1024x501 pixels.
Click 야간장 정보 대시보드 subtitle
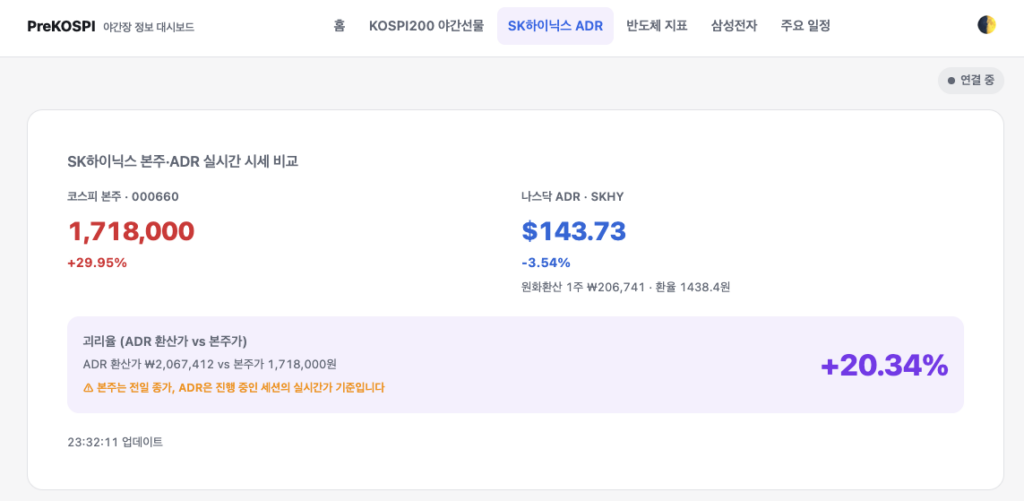pos(149,27)
